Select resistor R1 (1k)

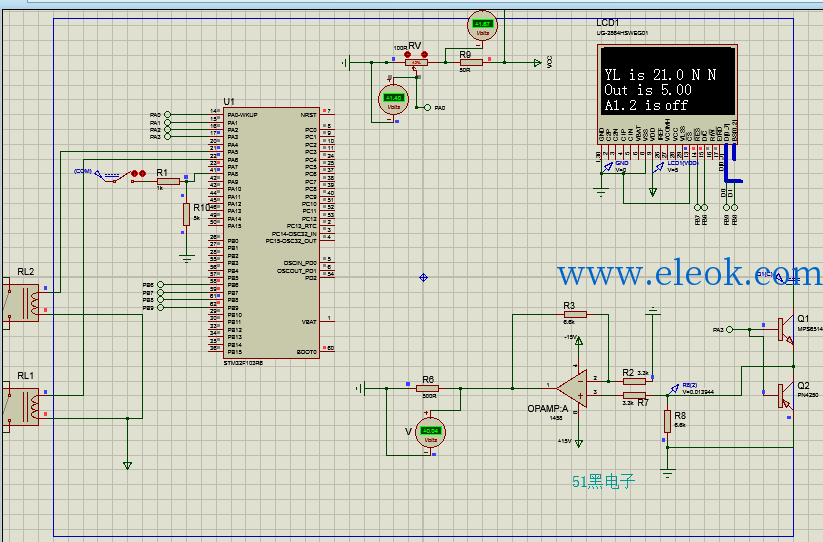point(168,182)
